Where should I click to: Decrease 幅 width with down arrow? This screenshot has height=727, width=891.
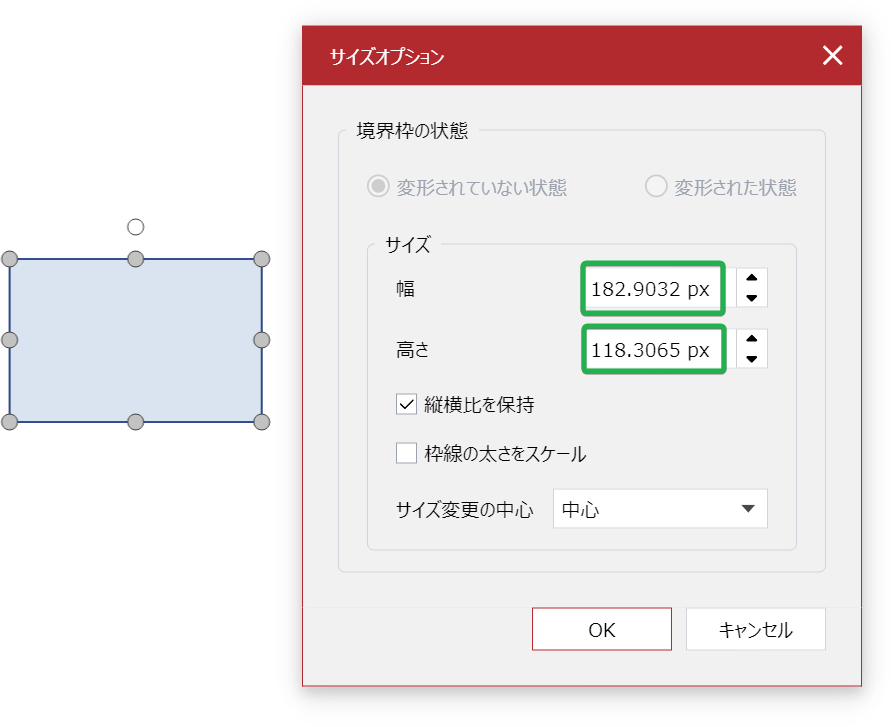[x=752, y=298]
